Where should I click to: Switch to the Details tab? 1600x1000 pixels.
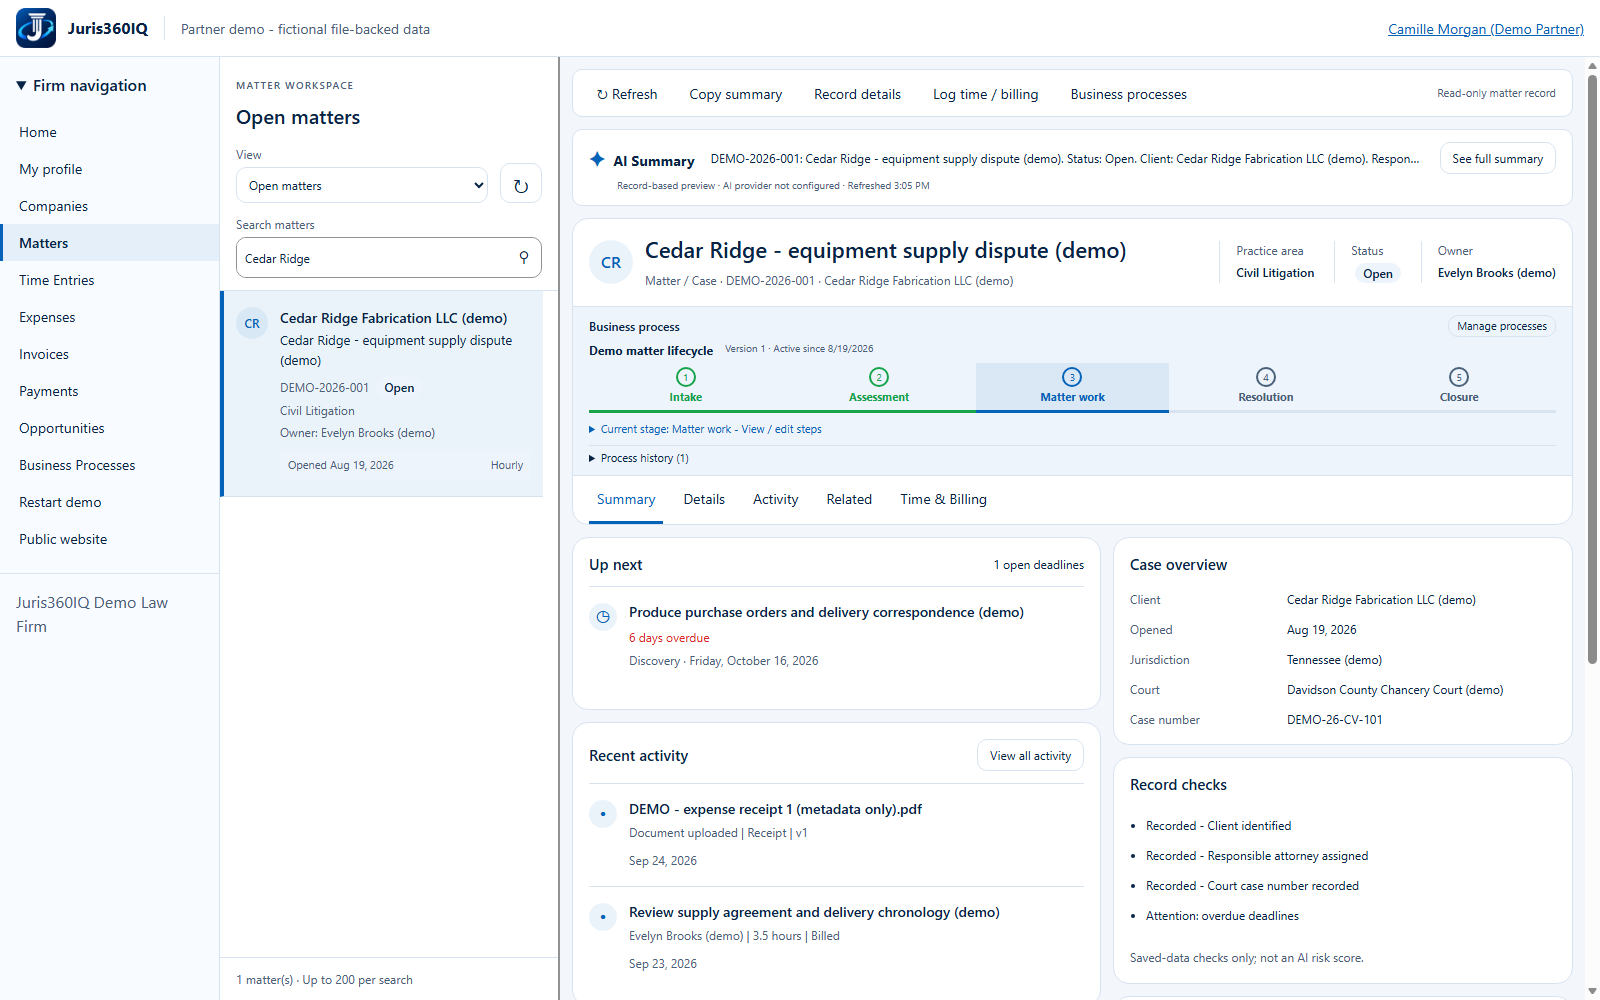pos(704,499)
